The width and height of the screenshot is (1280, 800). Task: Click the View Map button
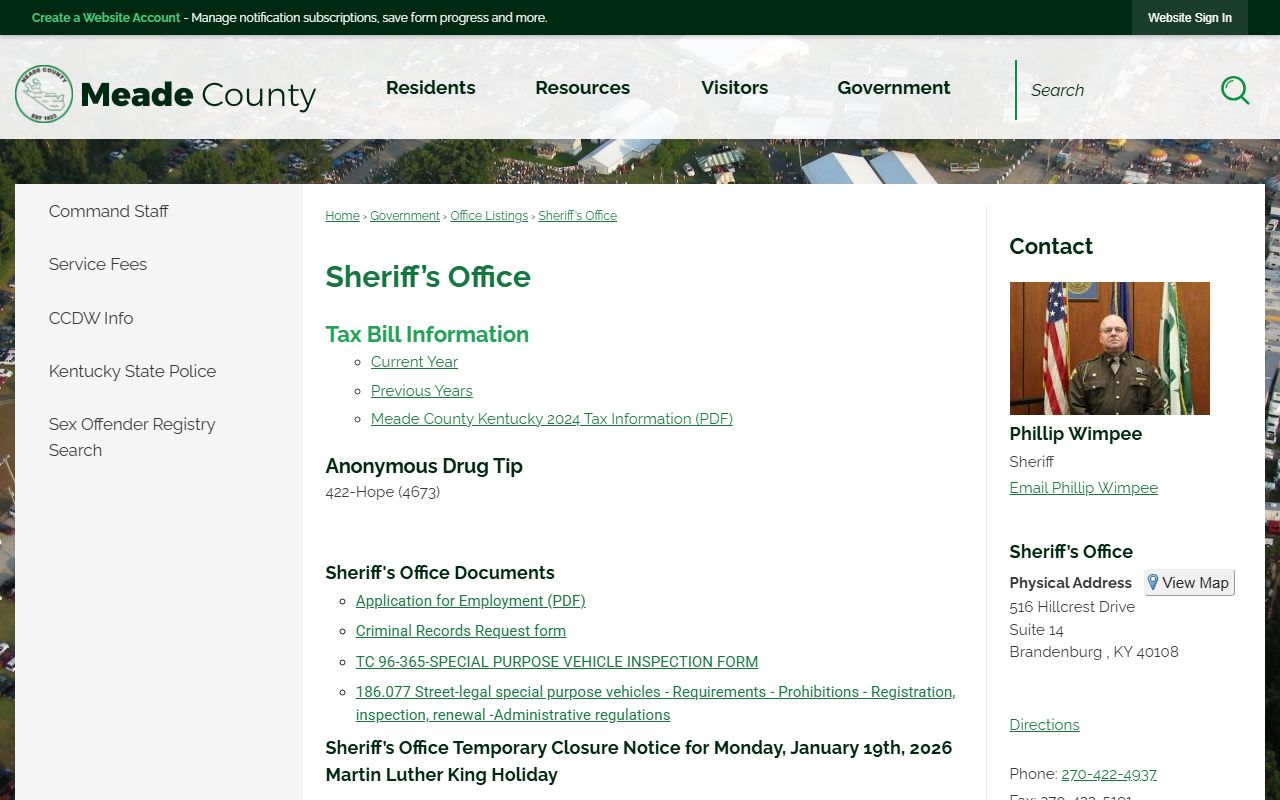tap(1189, 583)
